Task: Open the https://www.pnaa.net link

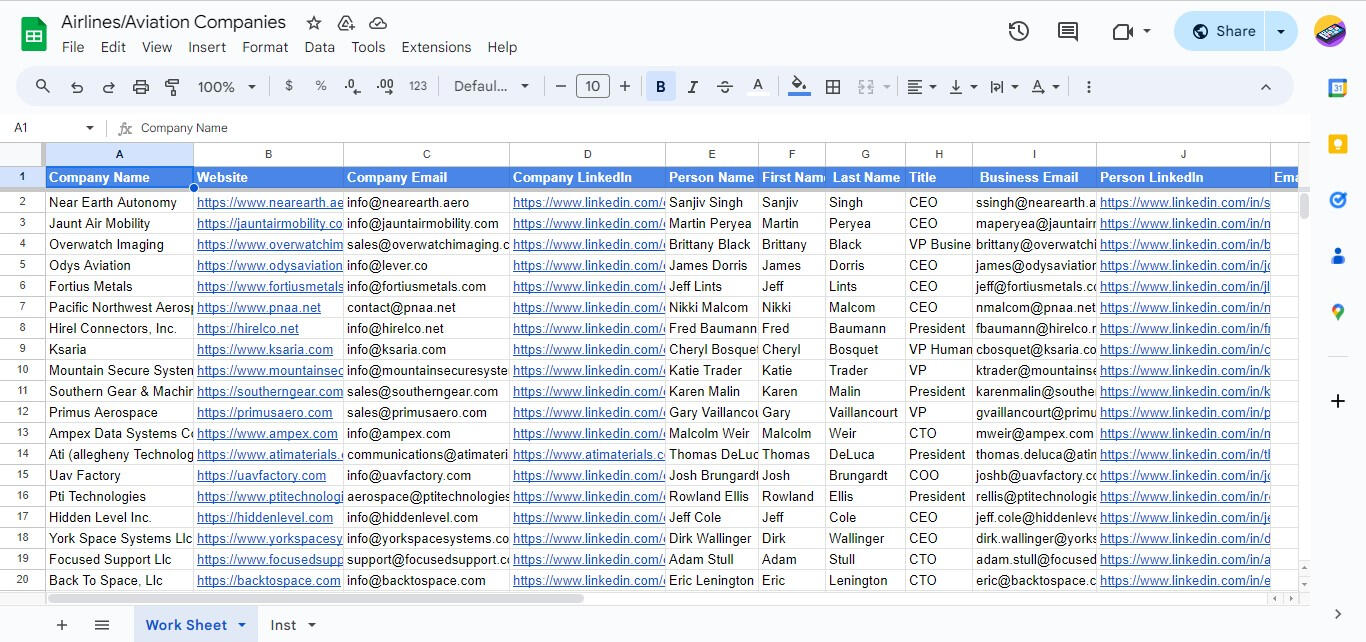Action: coord(259,307)
